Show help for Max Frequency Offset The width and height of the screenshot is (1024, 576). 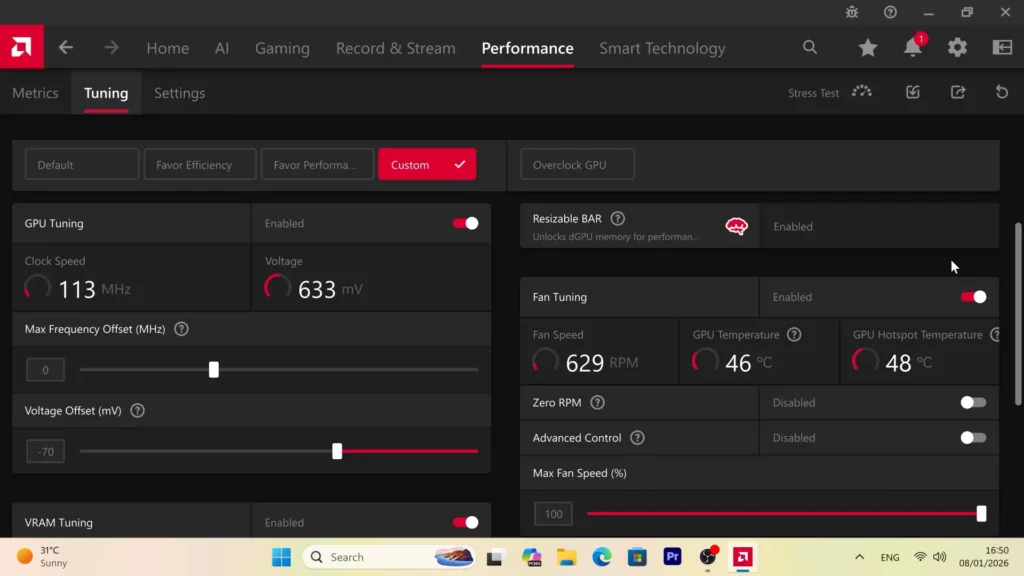click(182, 329)
